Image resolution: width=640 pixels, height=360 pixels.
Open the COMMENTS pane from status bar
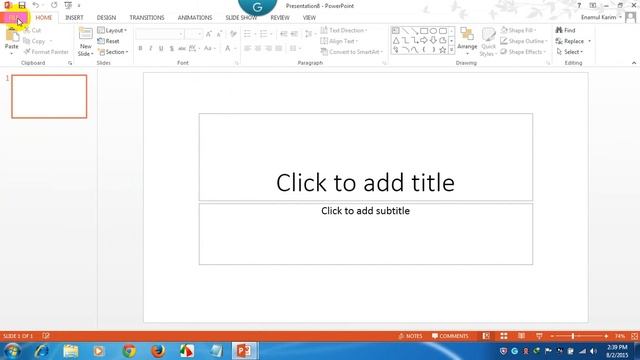(450, 336)
